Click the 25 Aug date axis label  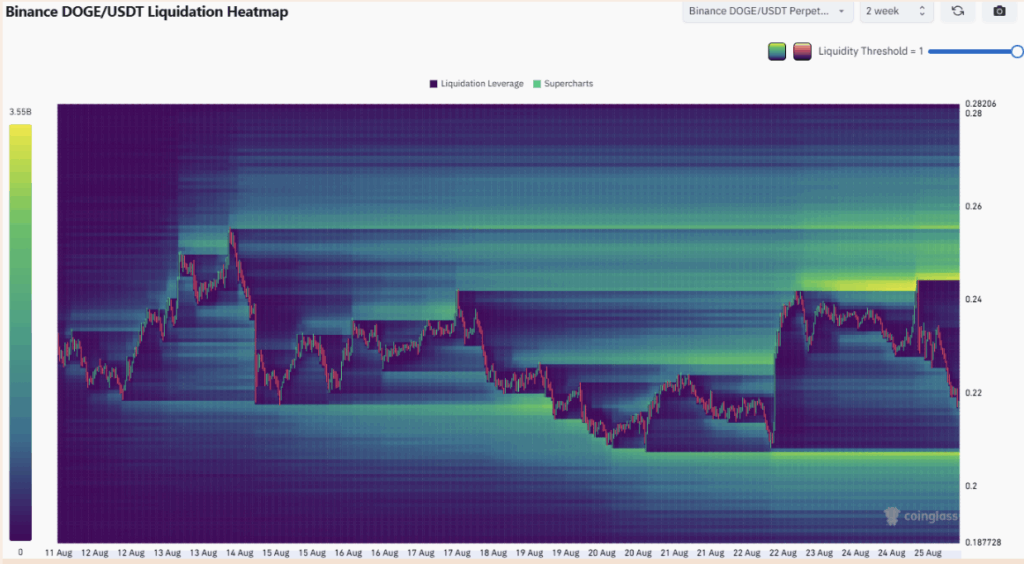tap(927, 553)
